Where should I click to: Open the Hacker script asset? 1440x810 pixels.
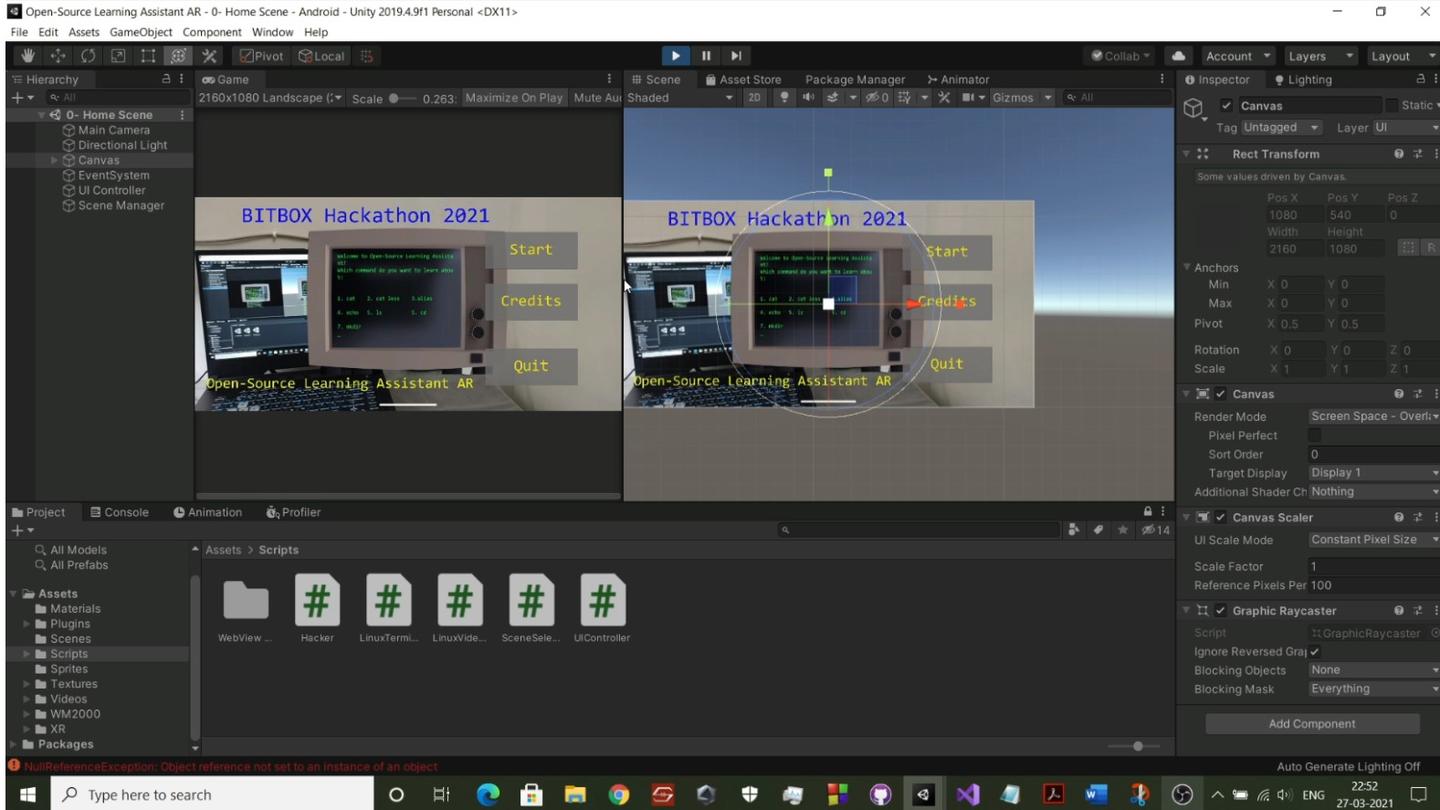coord(317,608)
